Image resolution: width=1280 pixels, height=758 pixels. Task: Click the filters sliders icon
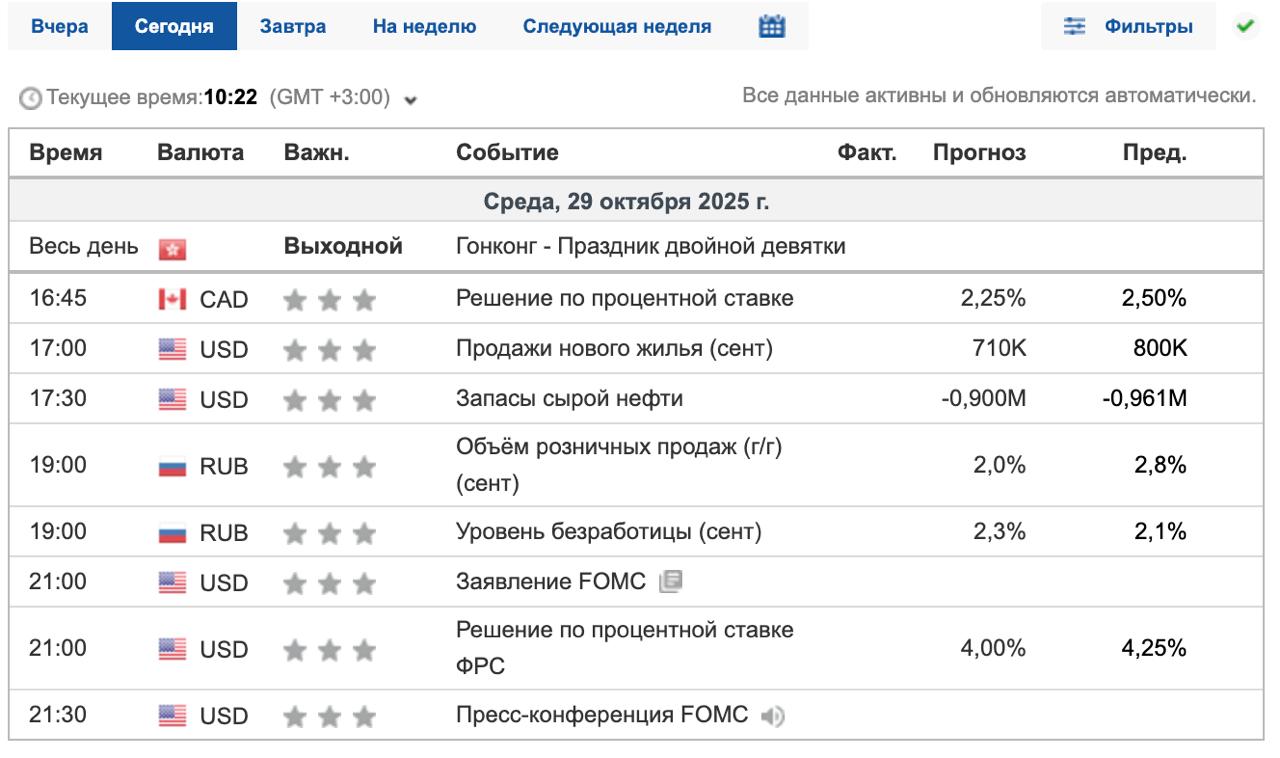click(1075, 28)
